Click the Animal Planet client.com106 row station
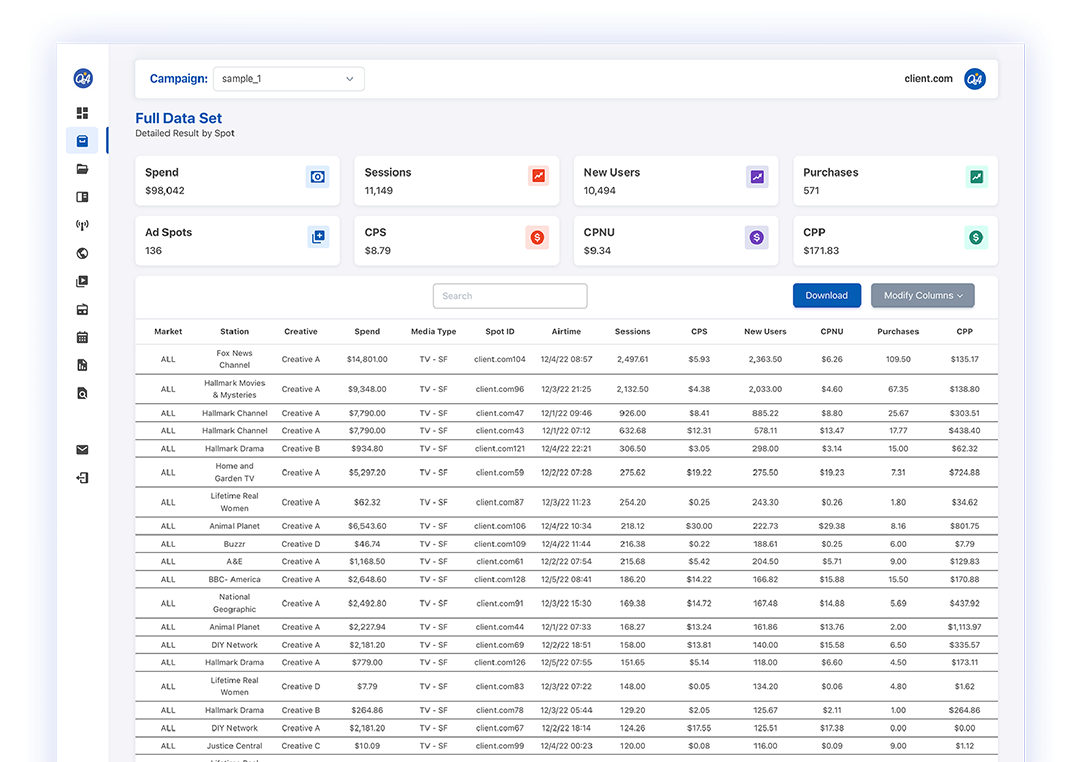 234,526
